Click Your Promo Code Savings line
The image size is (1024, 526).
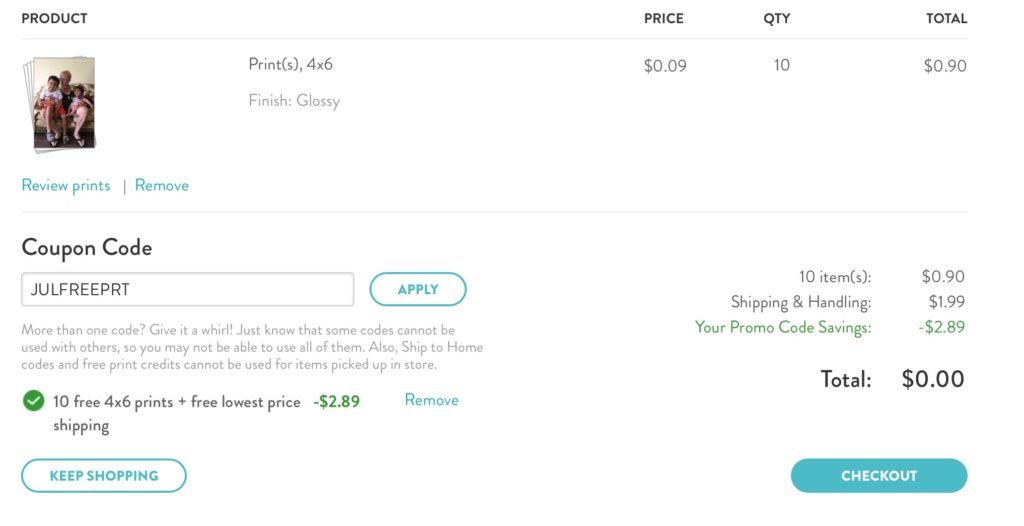coord(830,327)
